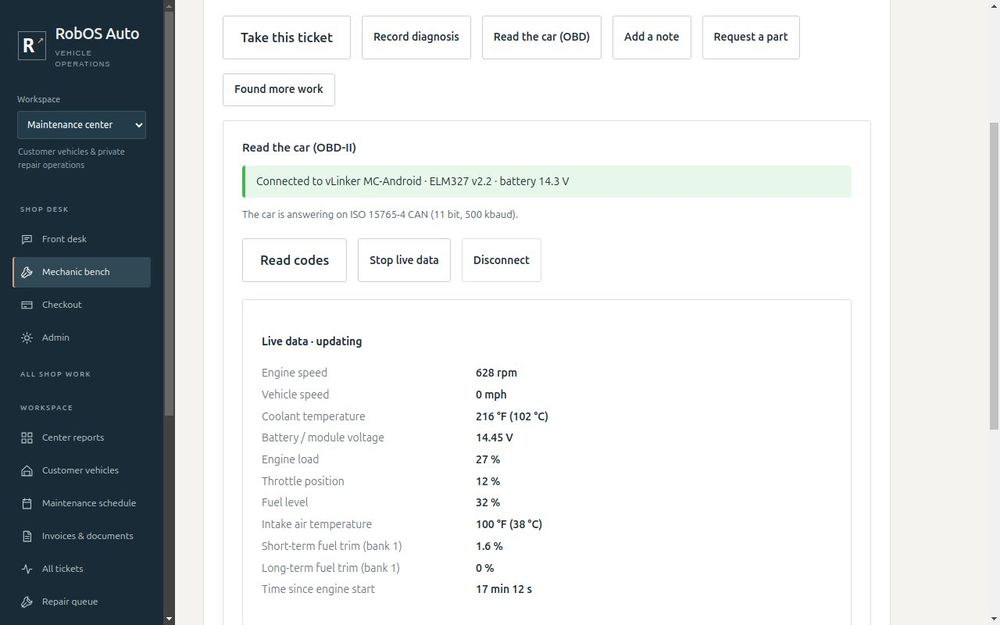Viewport: 1000px width, 625px height.
Task: Click the Read the car (OBD-II) heading
Action: click(299, 148)
